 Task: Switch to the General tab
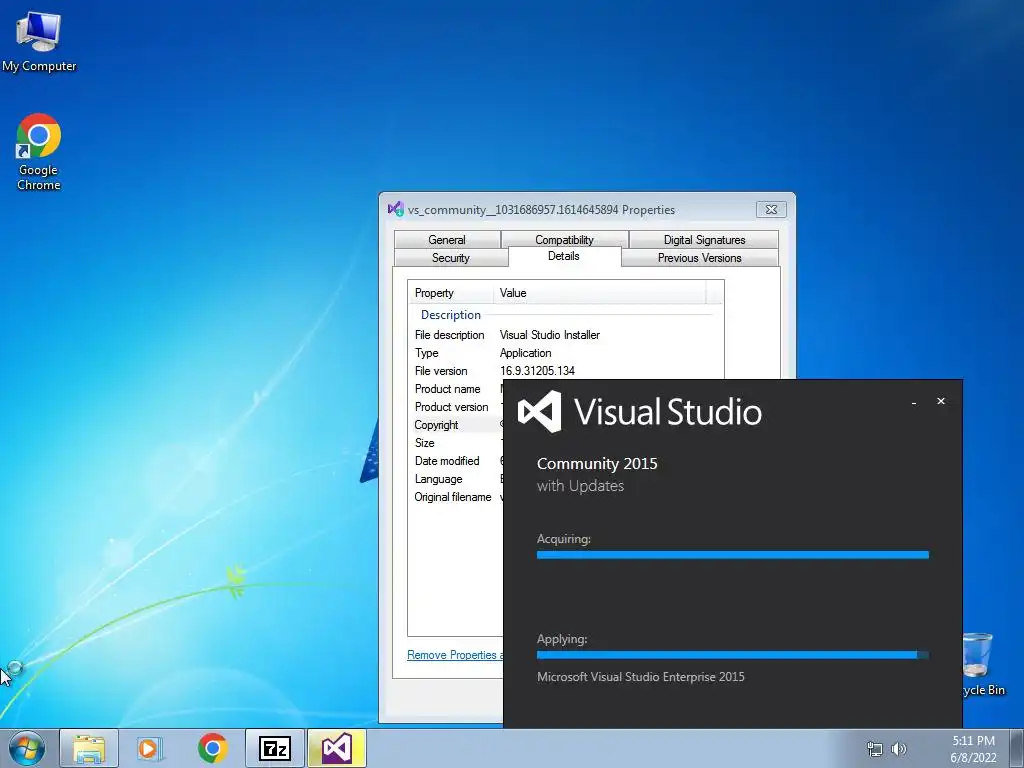(x=447, y=240)
